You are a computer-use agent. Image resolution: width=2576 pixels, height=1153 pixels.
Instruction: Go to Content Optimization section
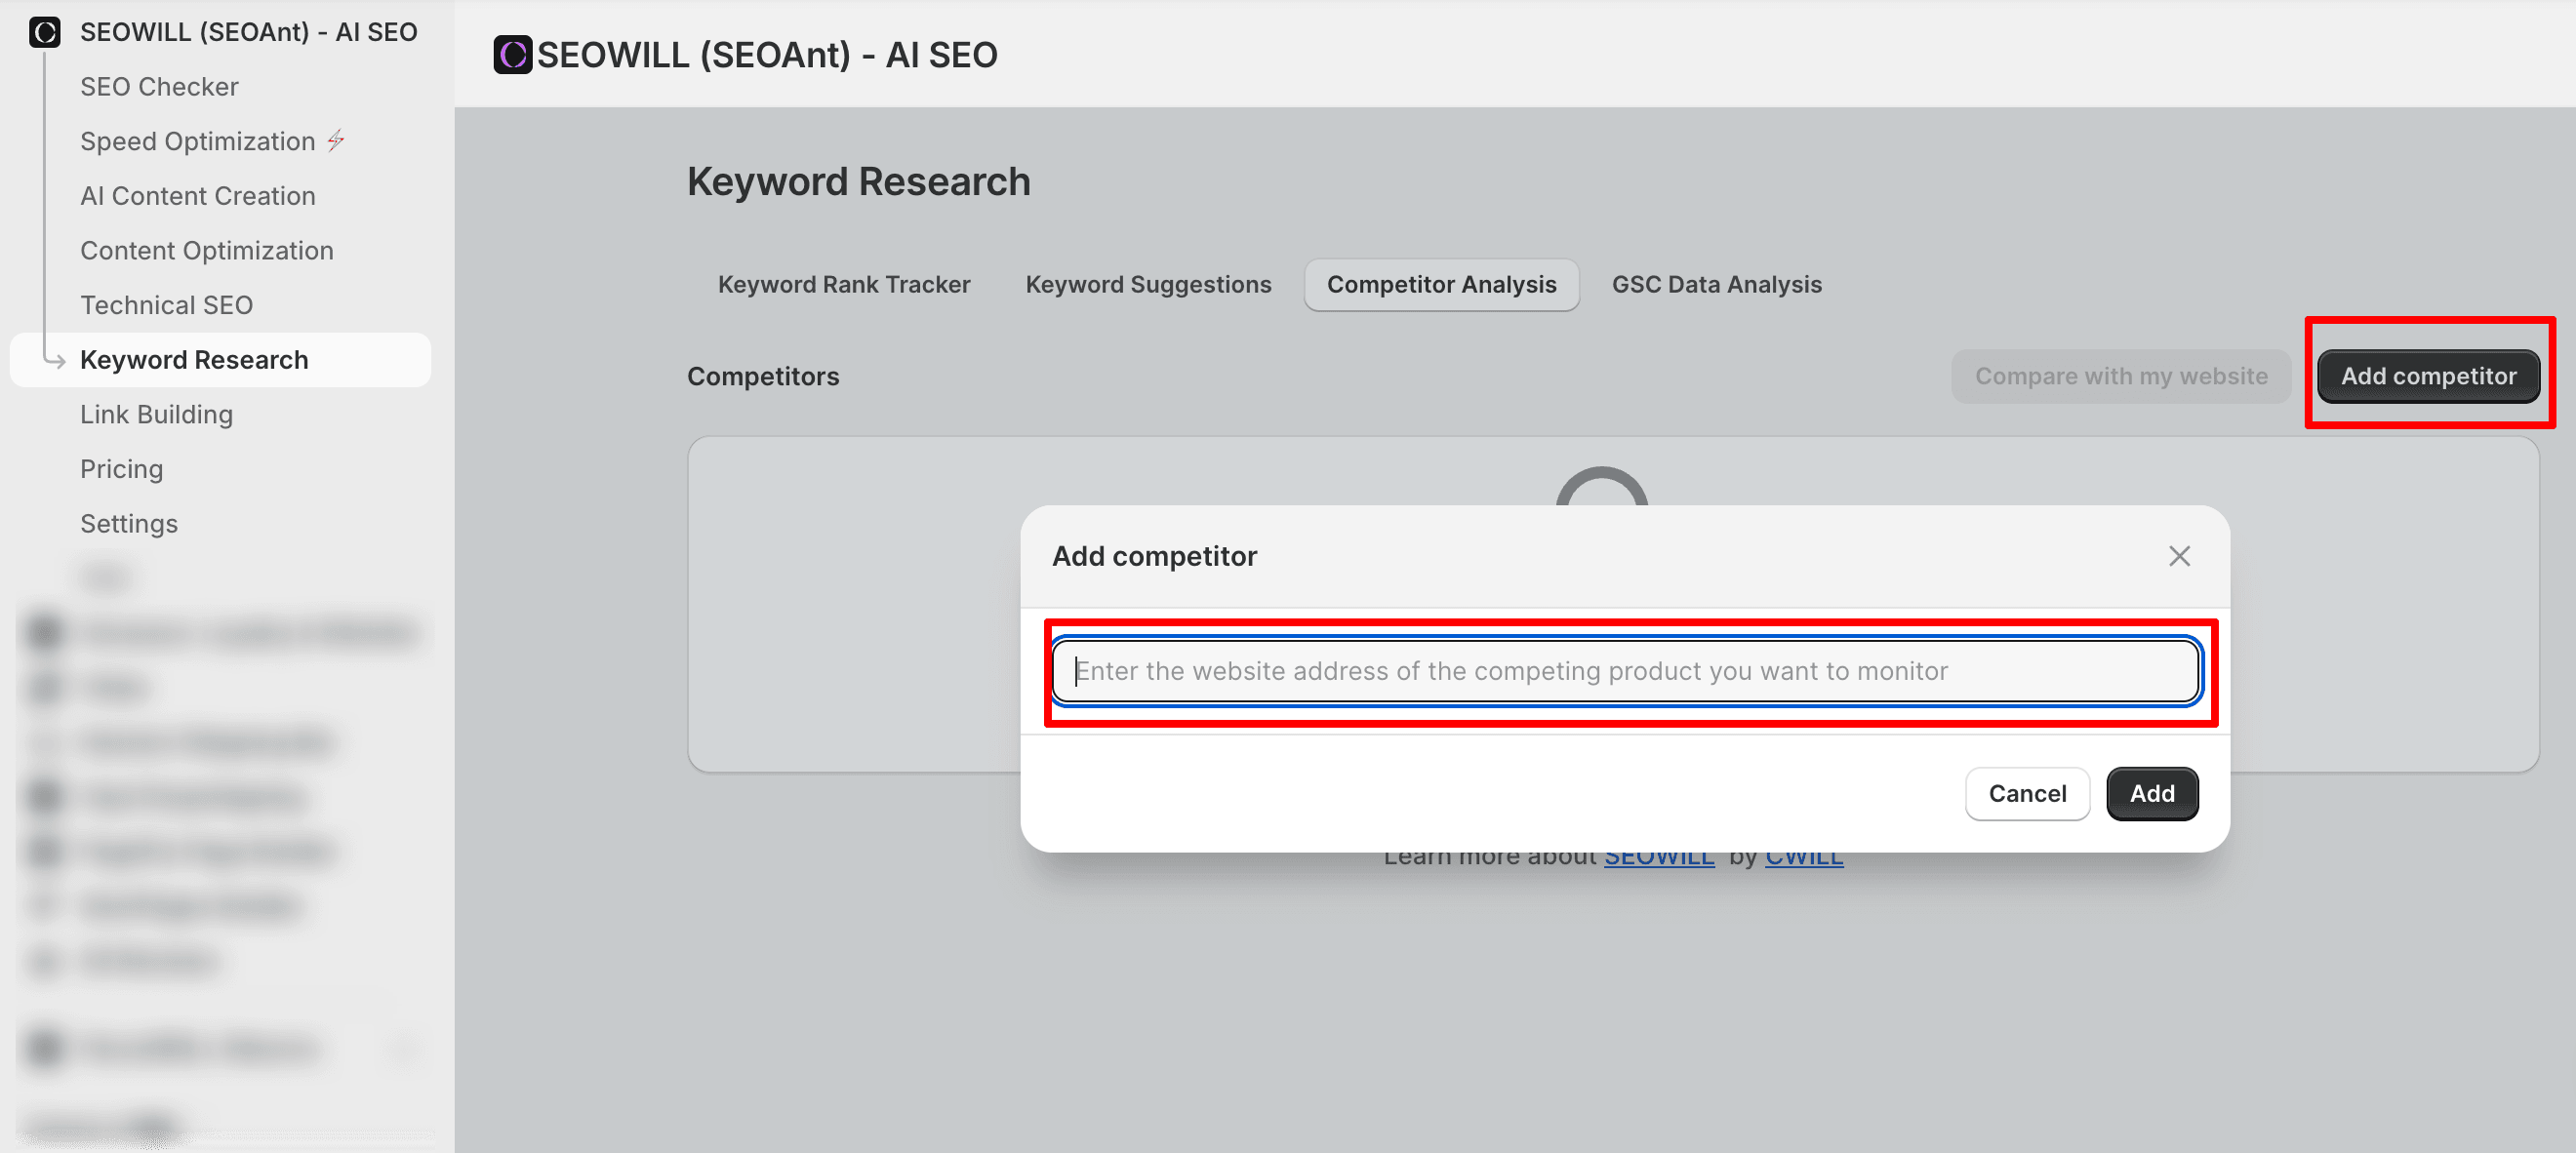point(206,251)
